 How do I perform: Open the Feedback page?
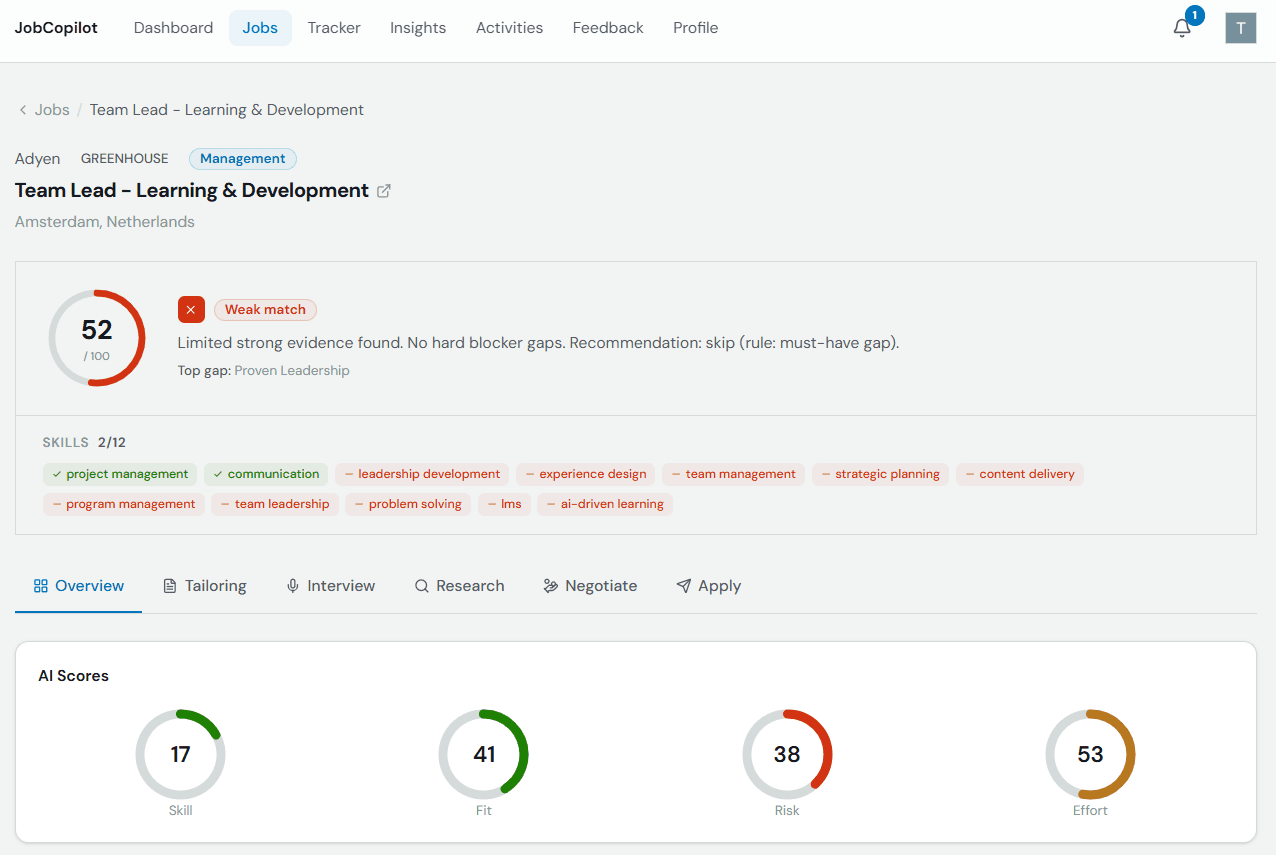608,28
